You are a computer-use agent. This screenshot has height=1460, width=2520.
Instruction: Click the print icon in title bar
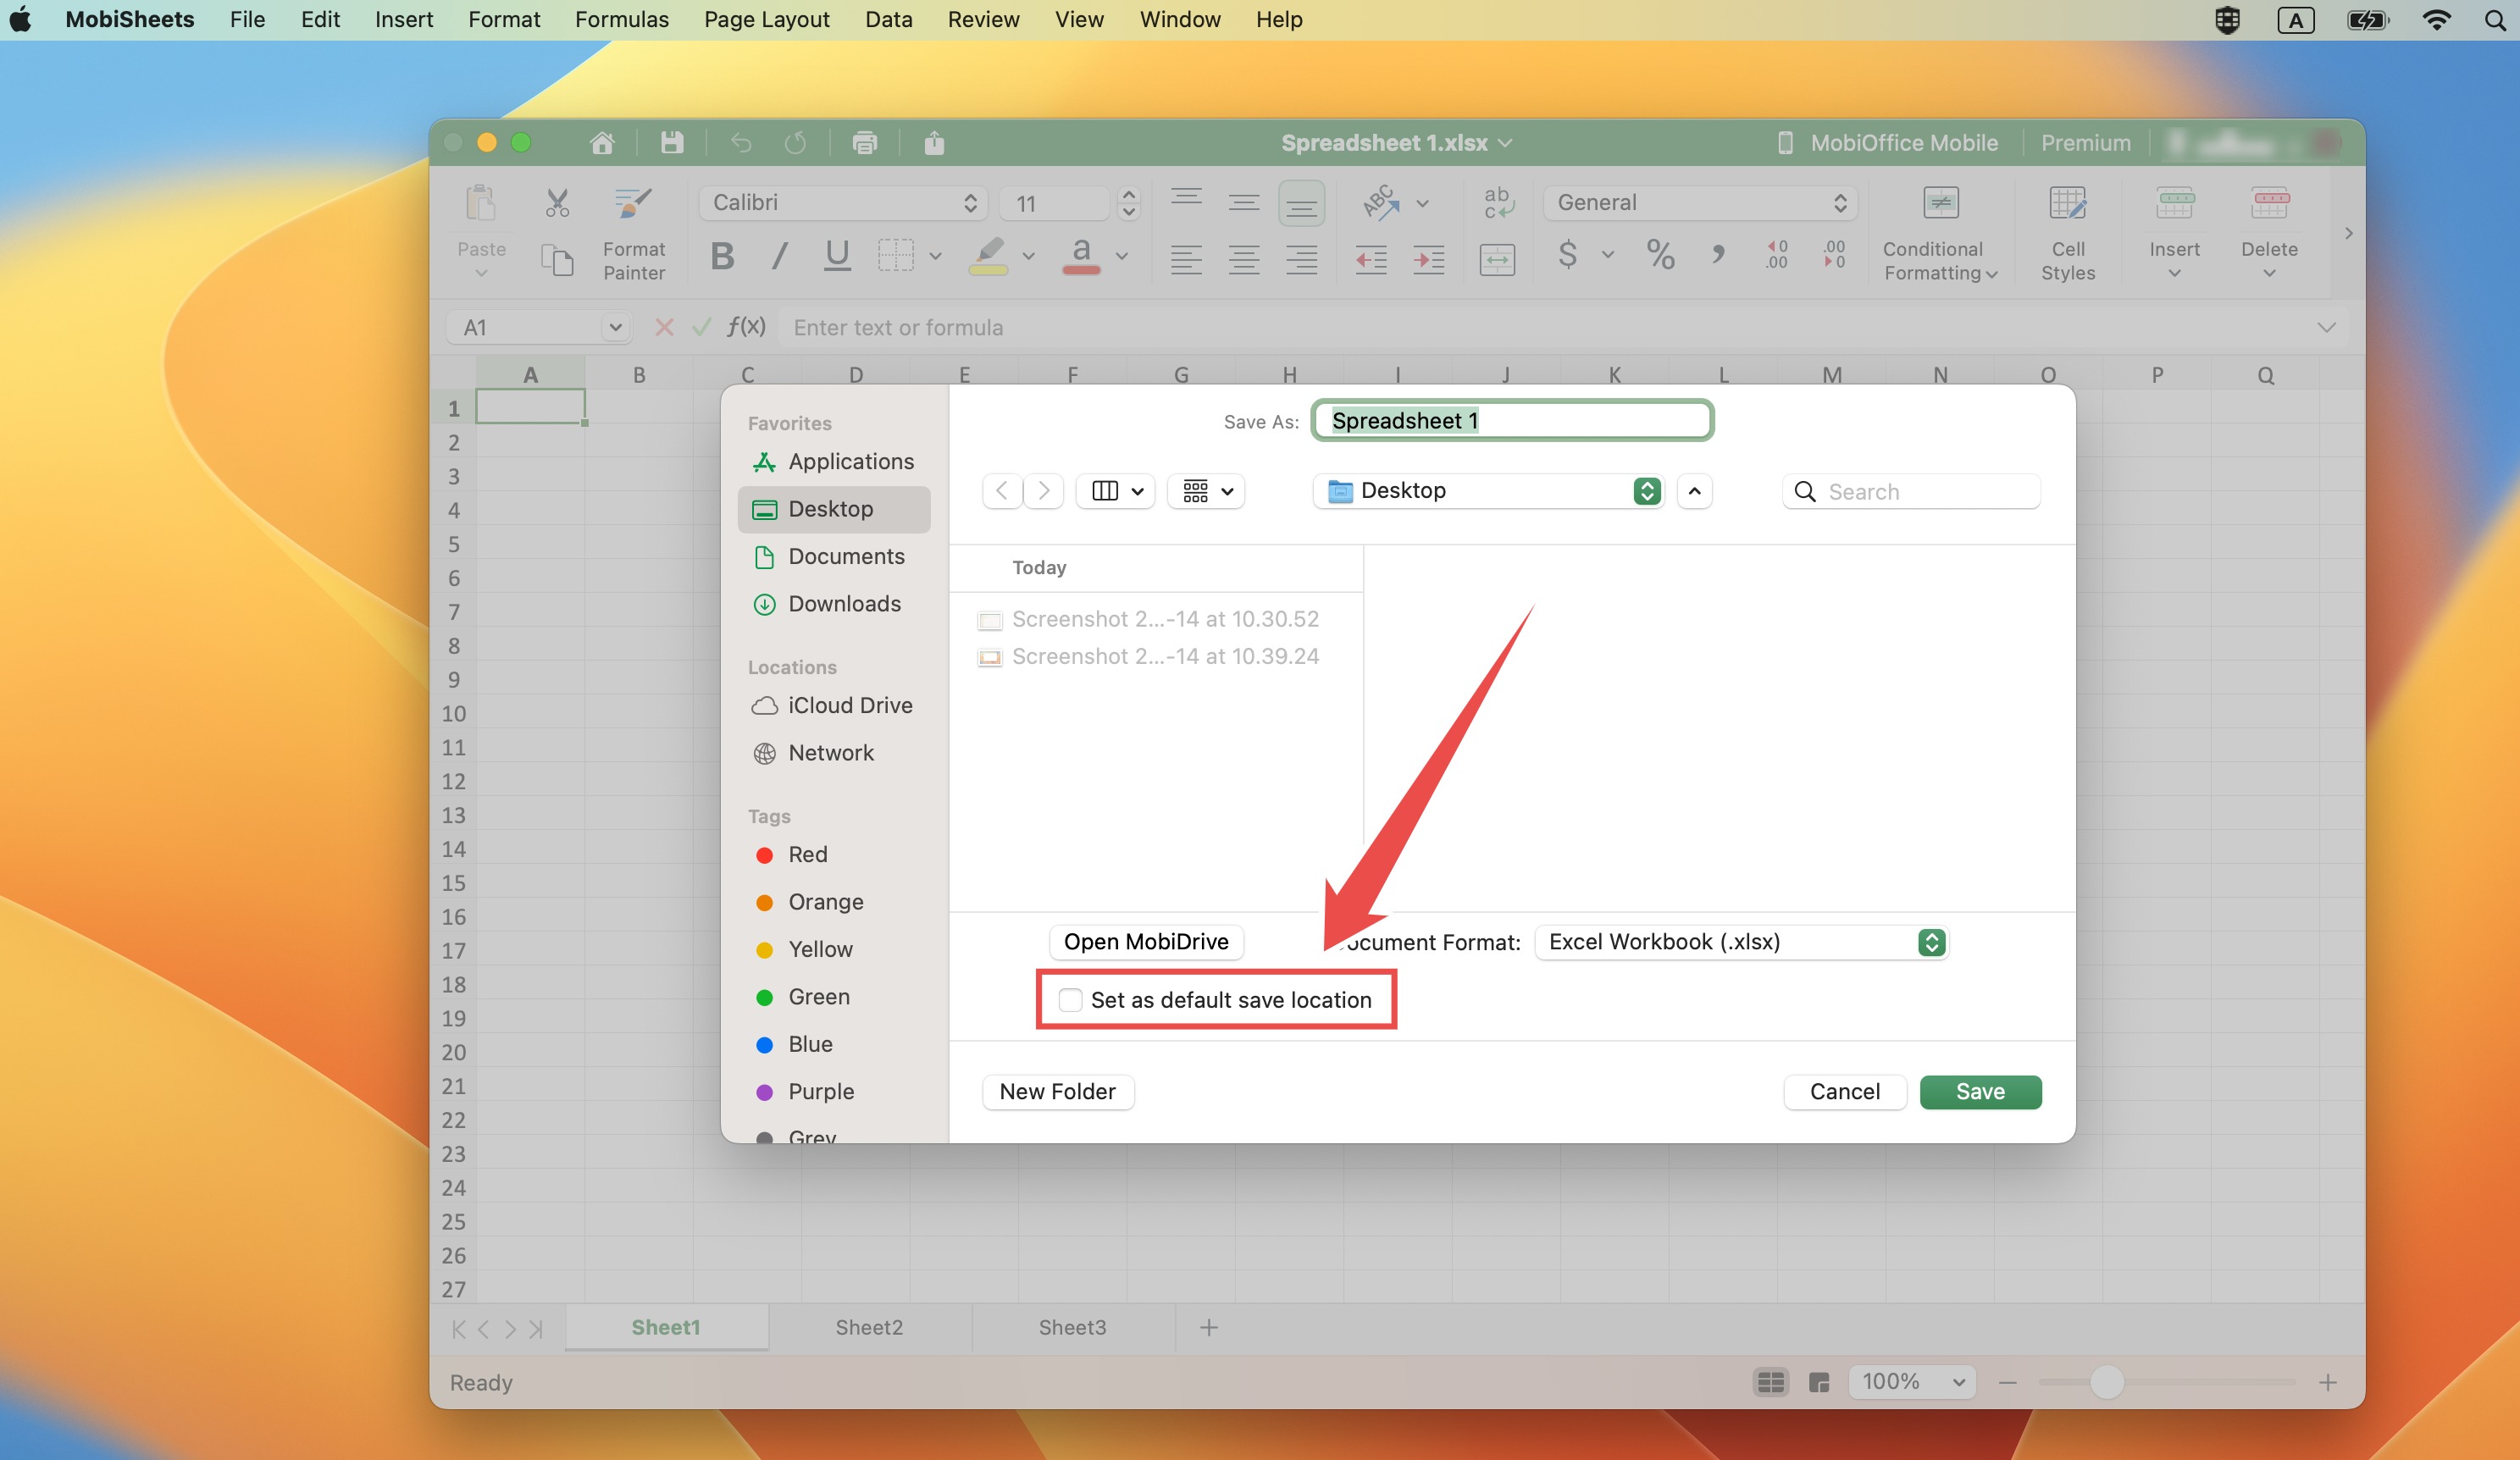(865, 143)
